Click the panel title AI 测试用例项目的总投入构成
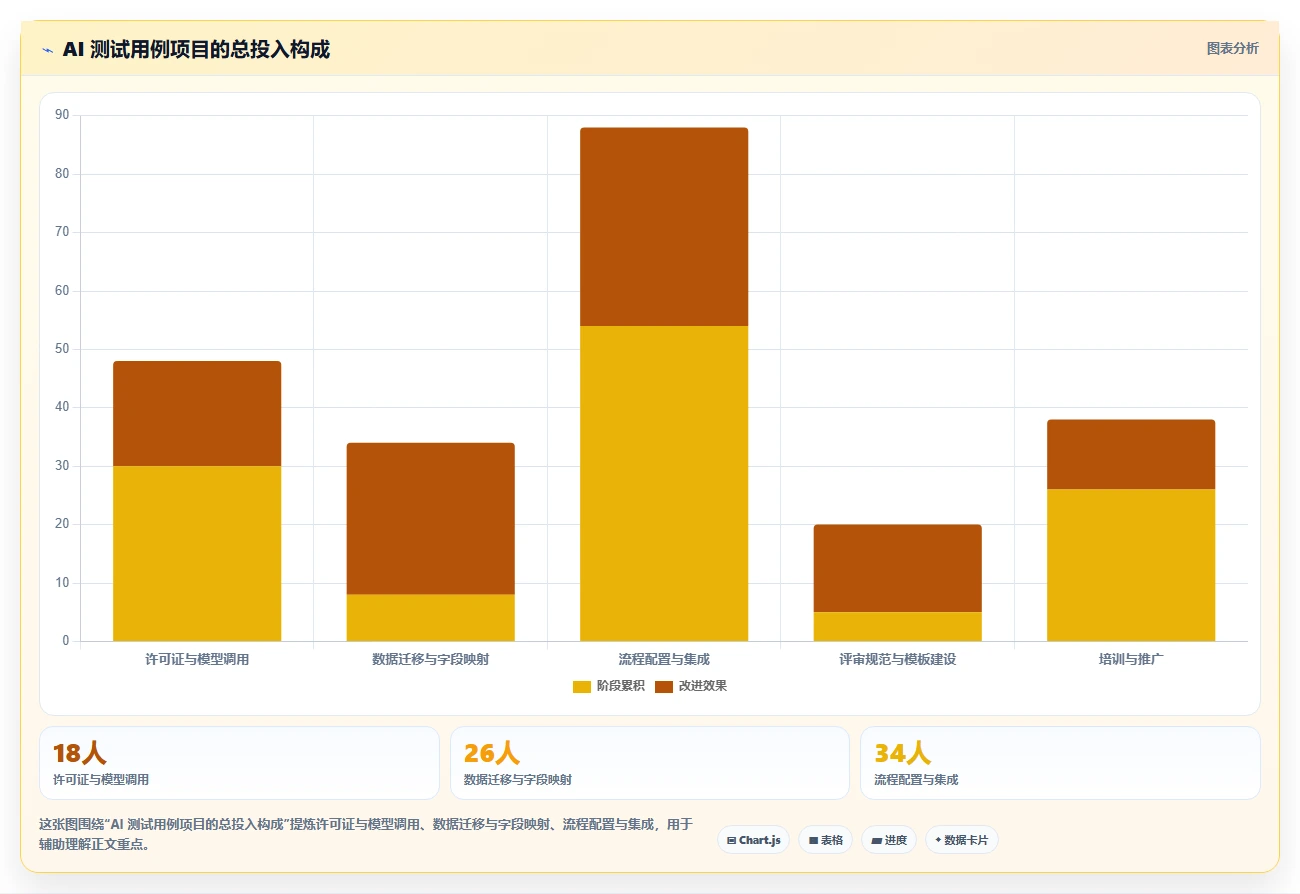 pyautogui.click(x=196, y=49)
